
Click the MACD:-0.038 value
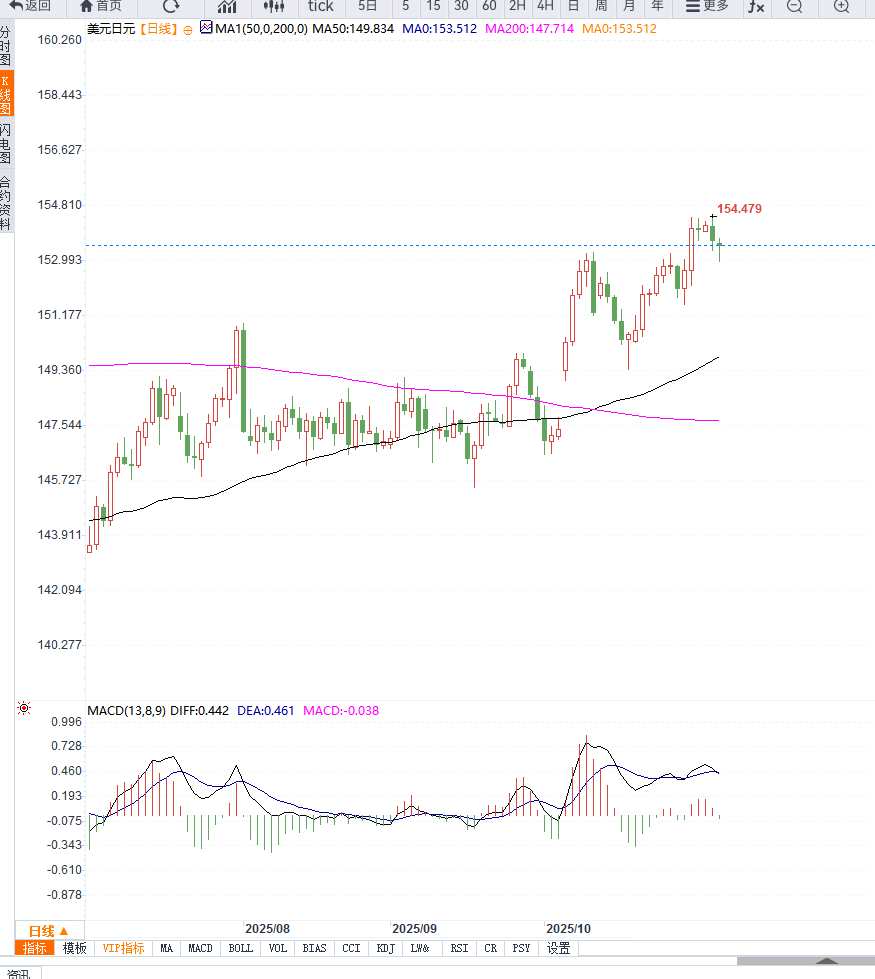click(341, 711)
